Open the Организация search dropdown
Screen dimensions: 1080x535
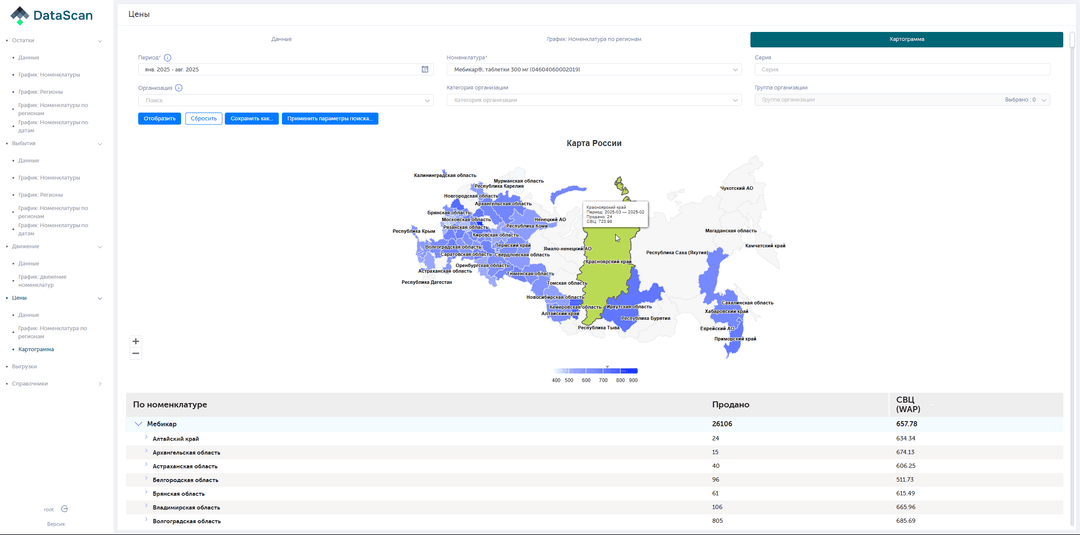286,101
